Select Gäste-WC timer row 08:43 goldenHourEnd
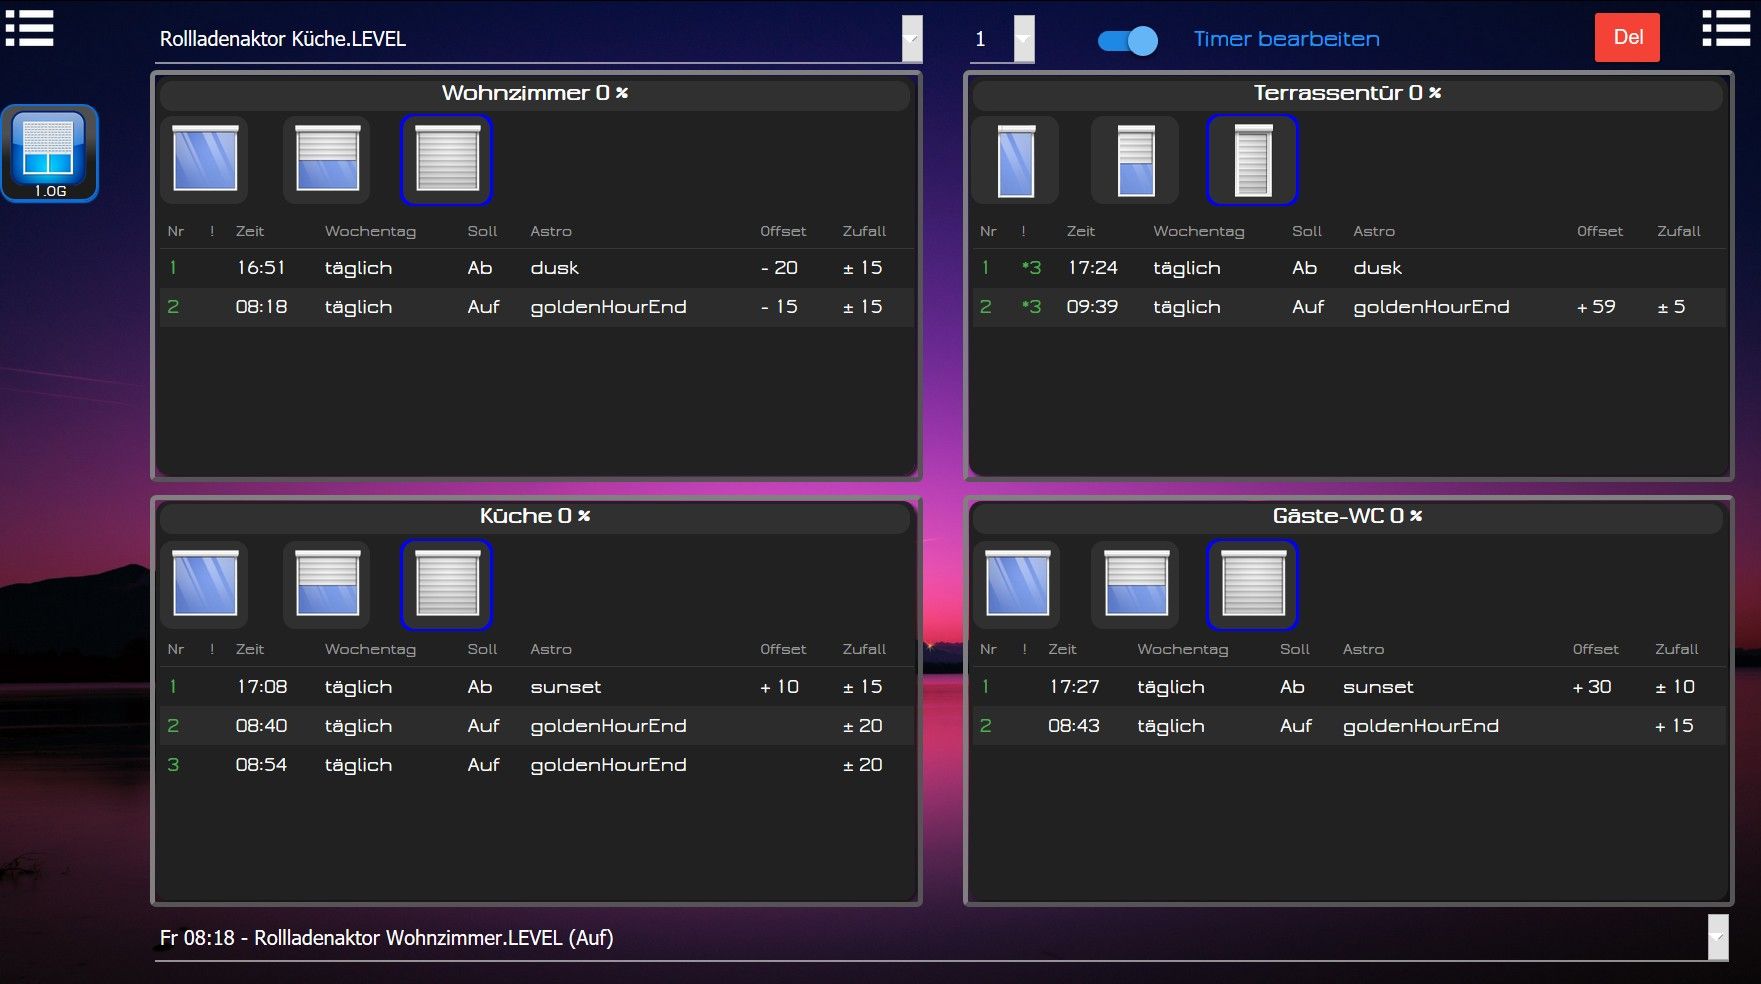 (1349, 726)
